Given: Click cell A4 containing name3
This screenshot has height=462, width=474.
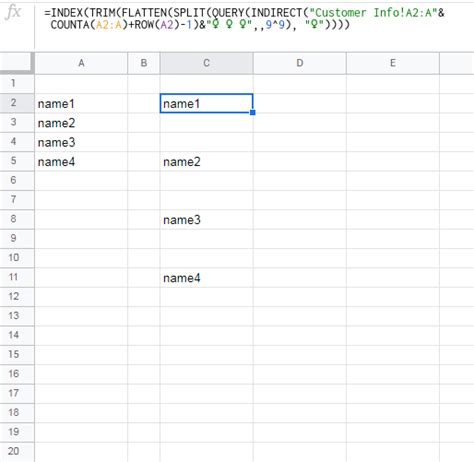Looking at the screenshot, I should [81, 142].
